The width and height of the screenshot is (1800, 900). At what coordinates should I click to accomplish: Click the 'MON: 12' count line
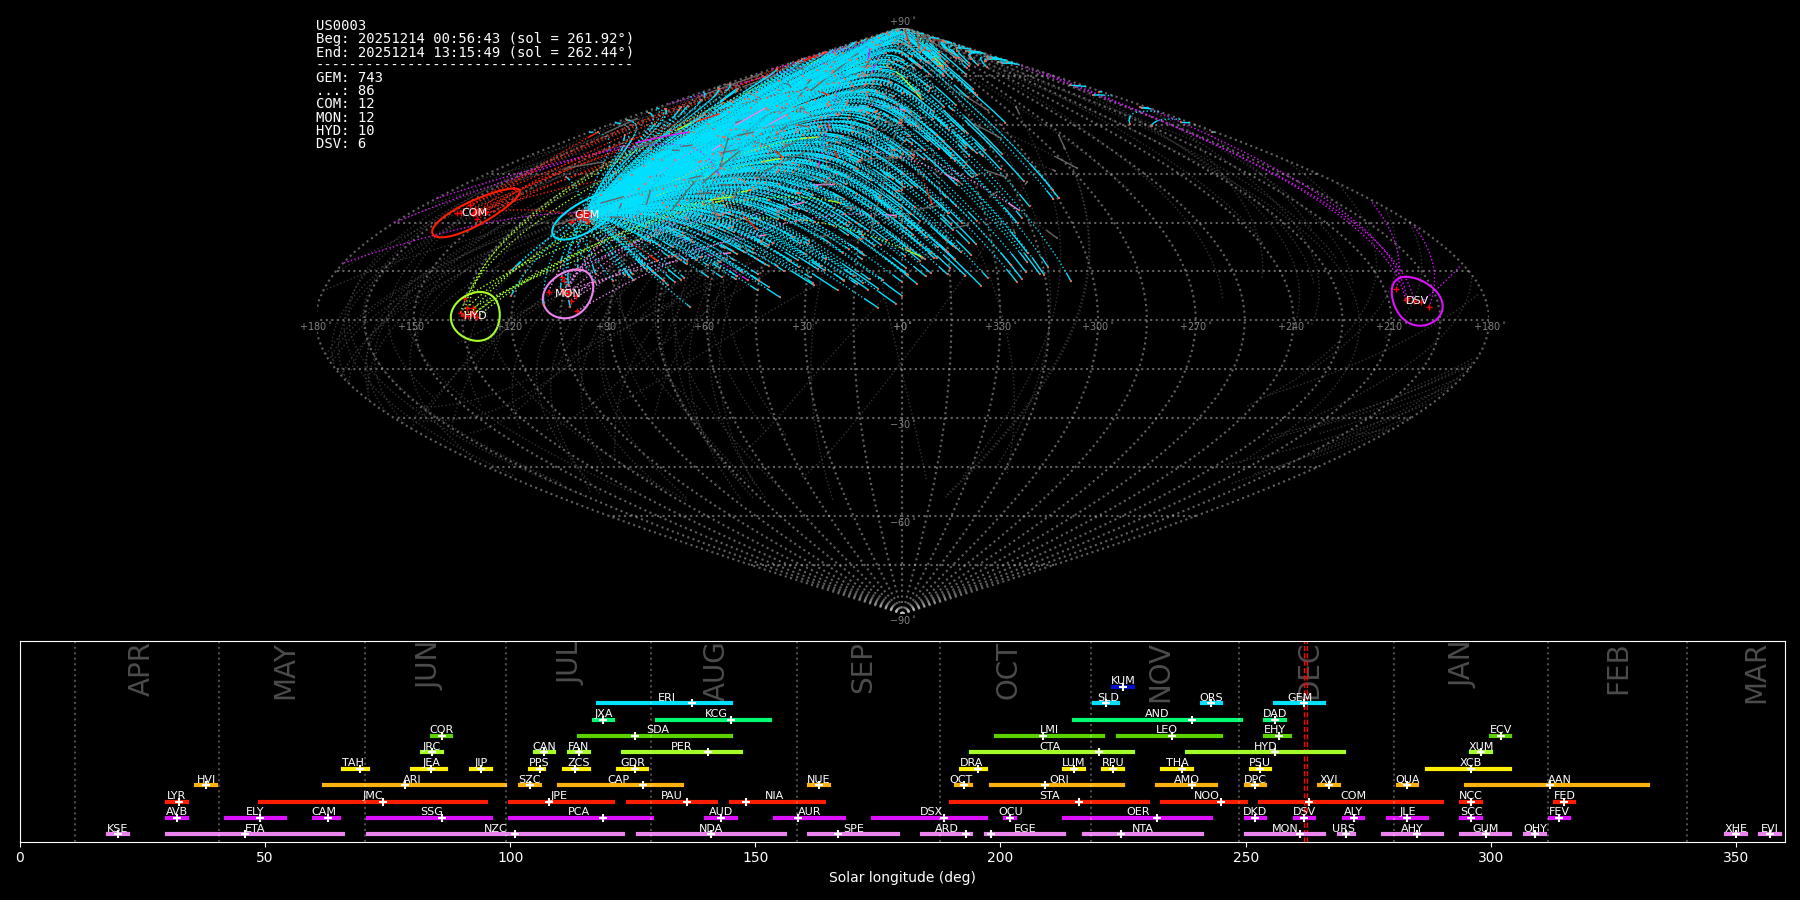click(345, 118)
